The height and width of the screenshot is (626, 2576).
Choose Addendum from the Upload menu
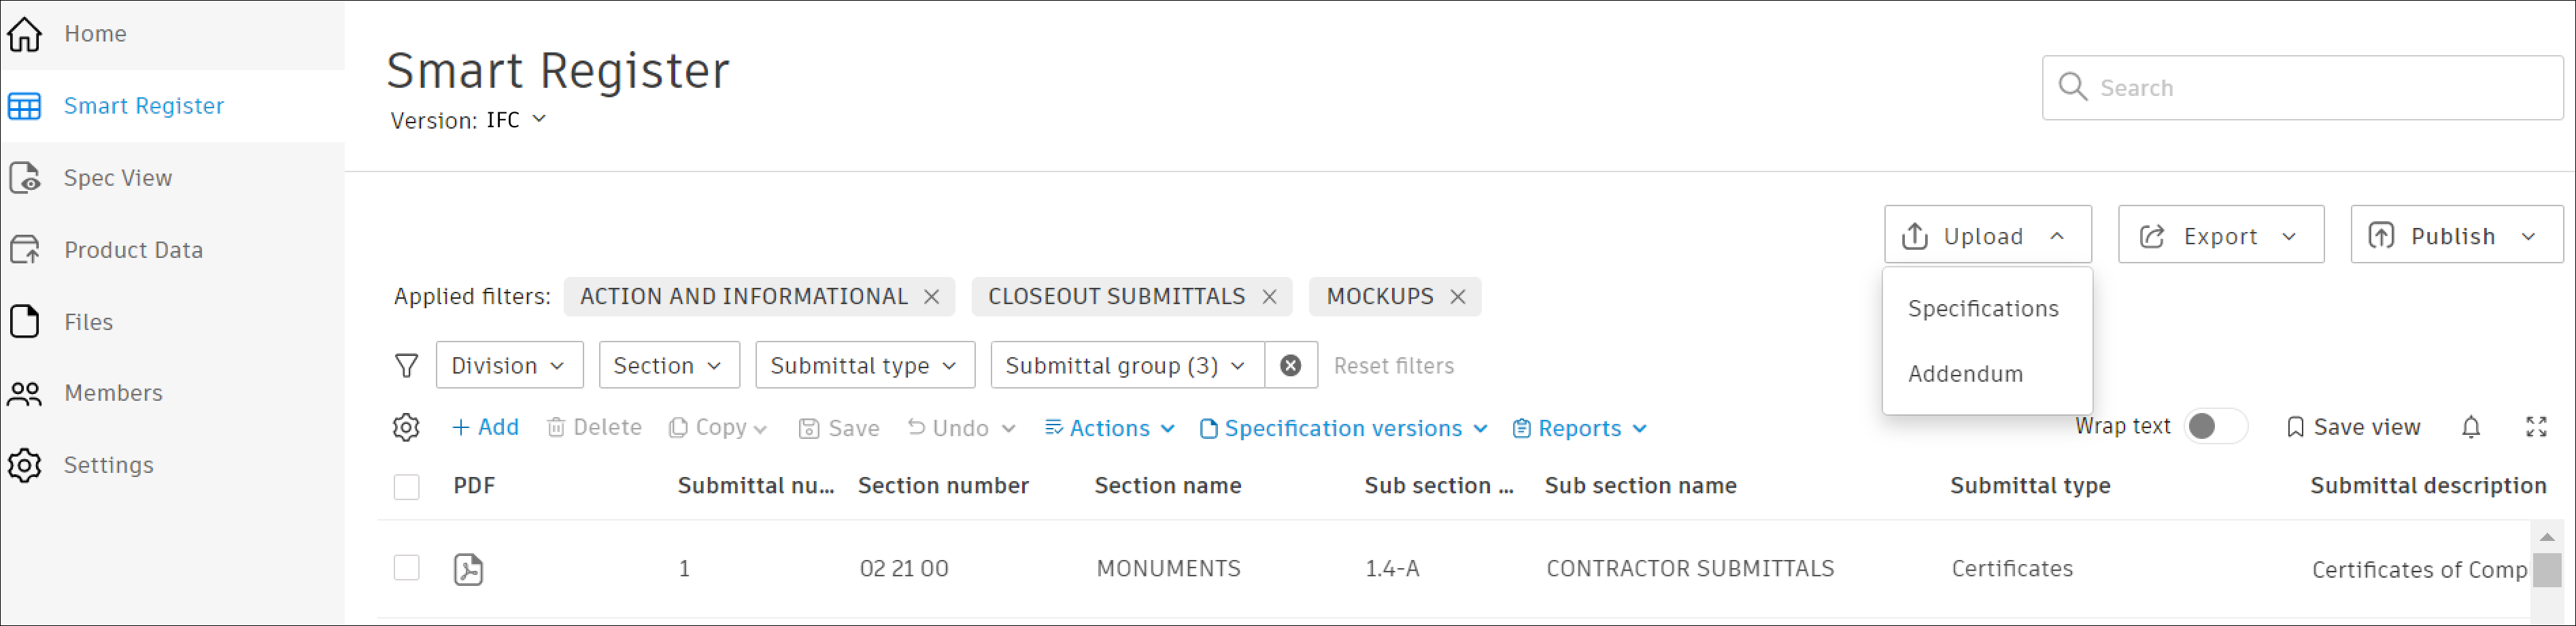pyautogui.click(x=1964, y=374)
